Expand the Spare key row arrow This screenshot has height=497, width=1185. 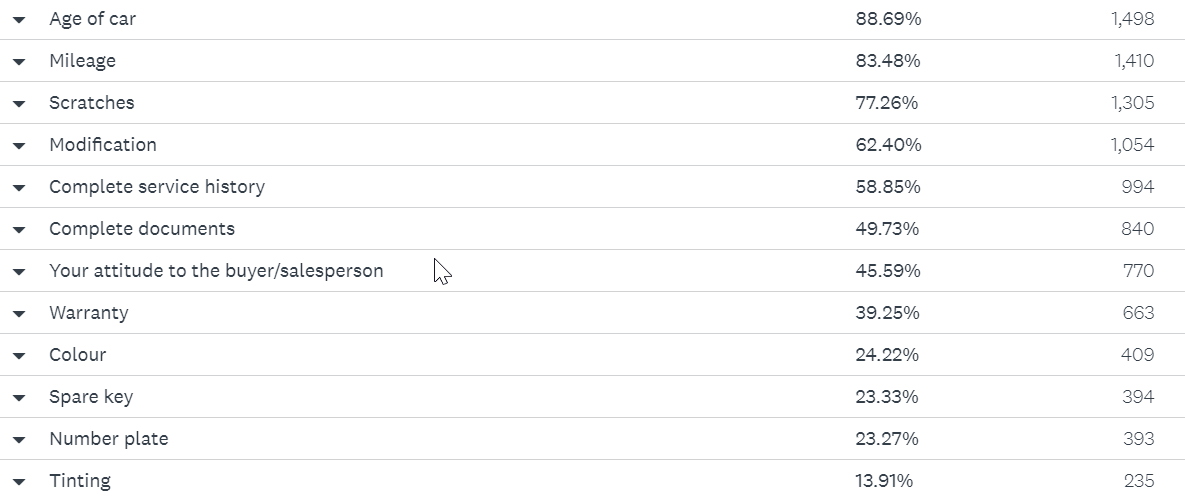pyautogui.click(x=19, y=398)
